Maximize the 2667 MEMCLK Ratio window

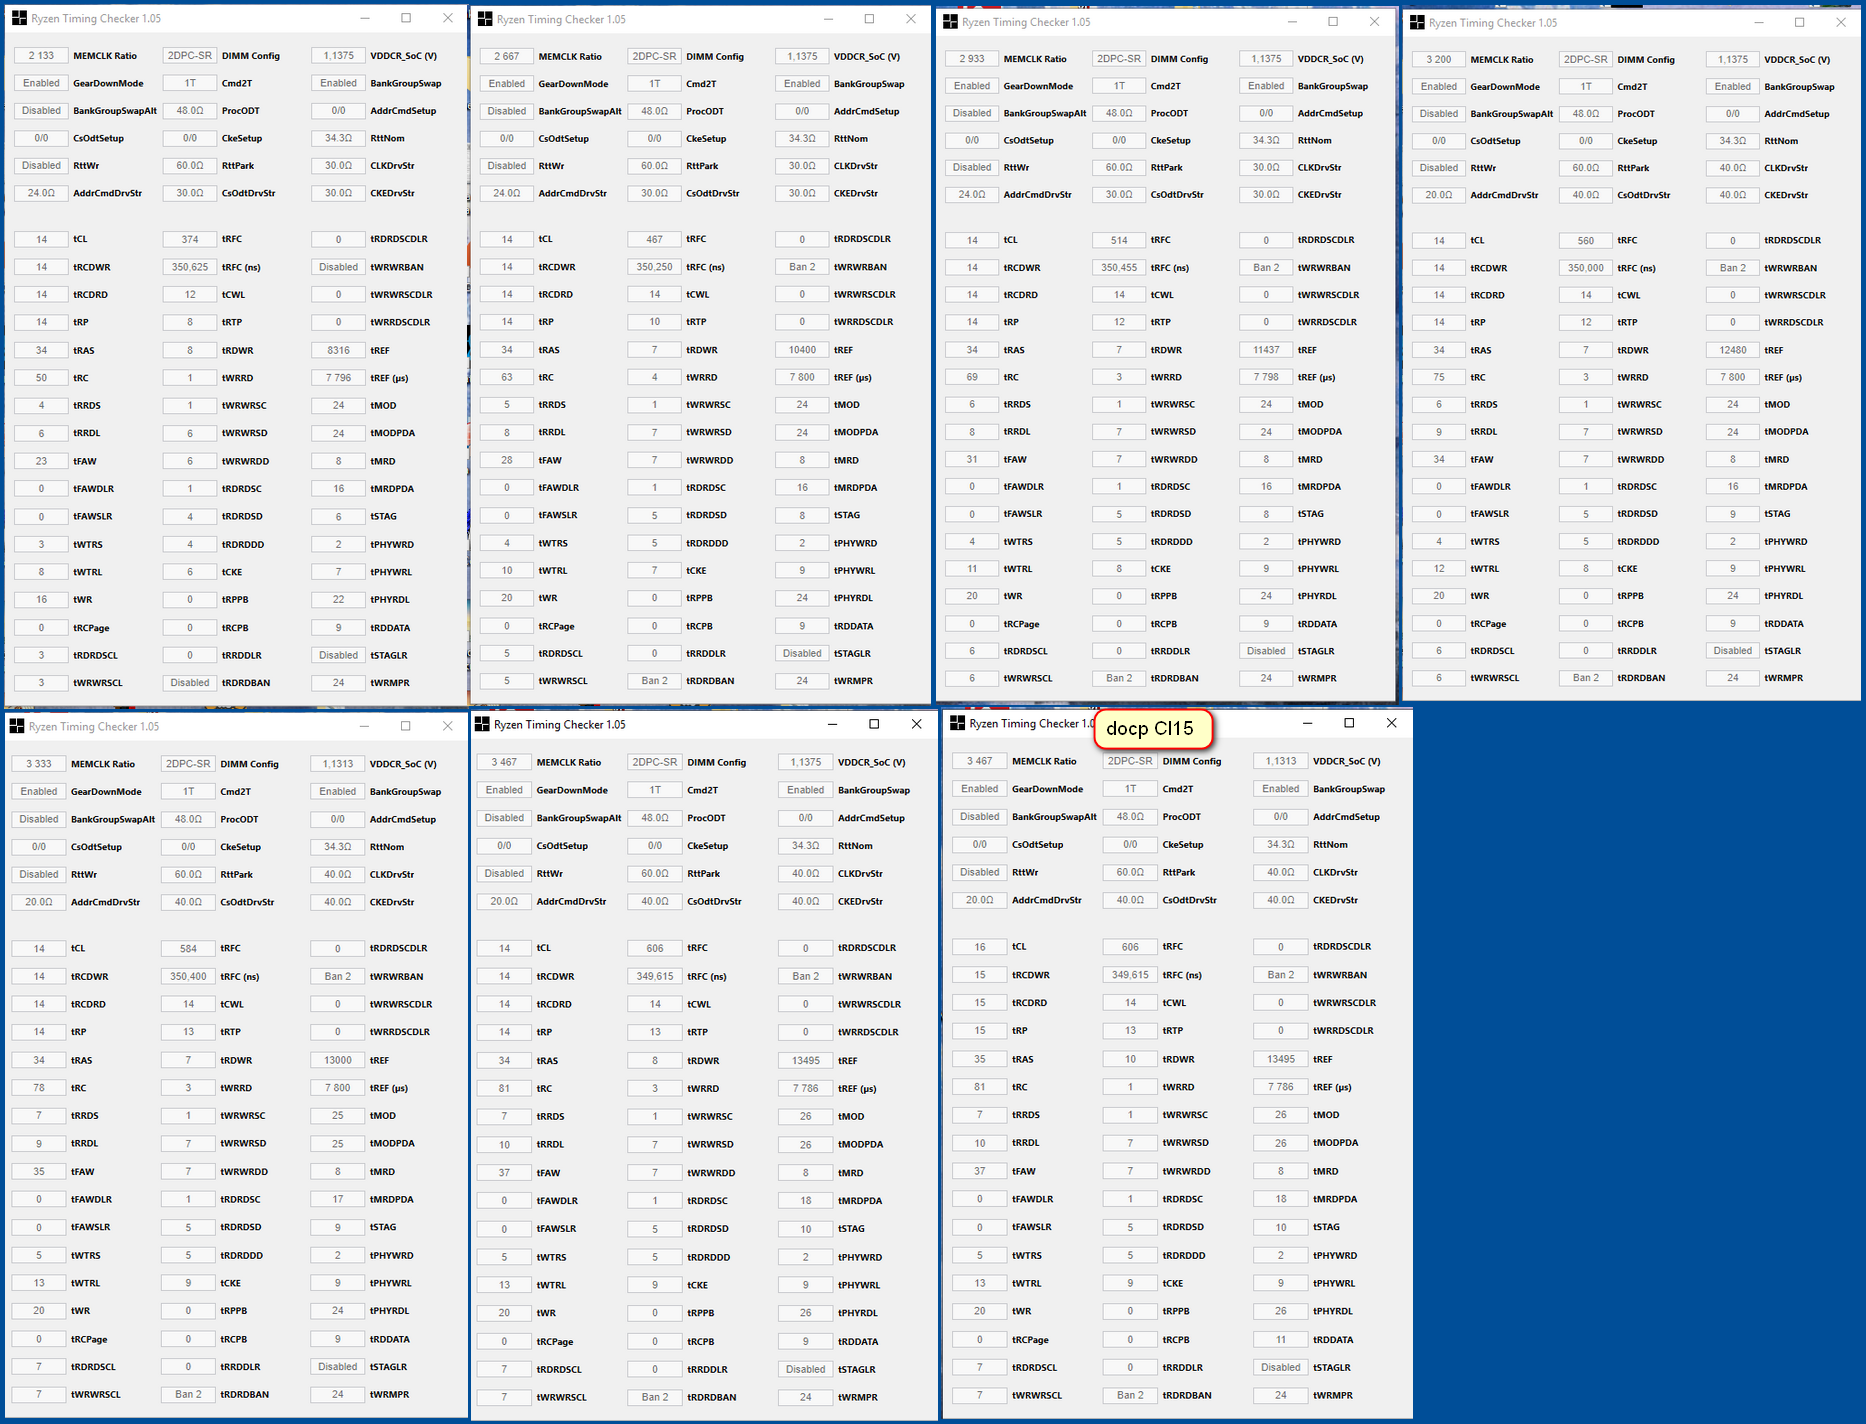pyautogui.click(x=869, y=19)
